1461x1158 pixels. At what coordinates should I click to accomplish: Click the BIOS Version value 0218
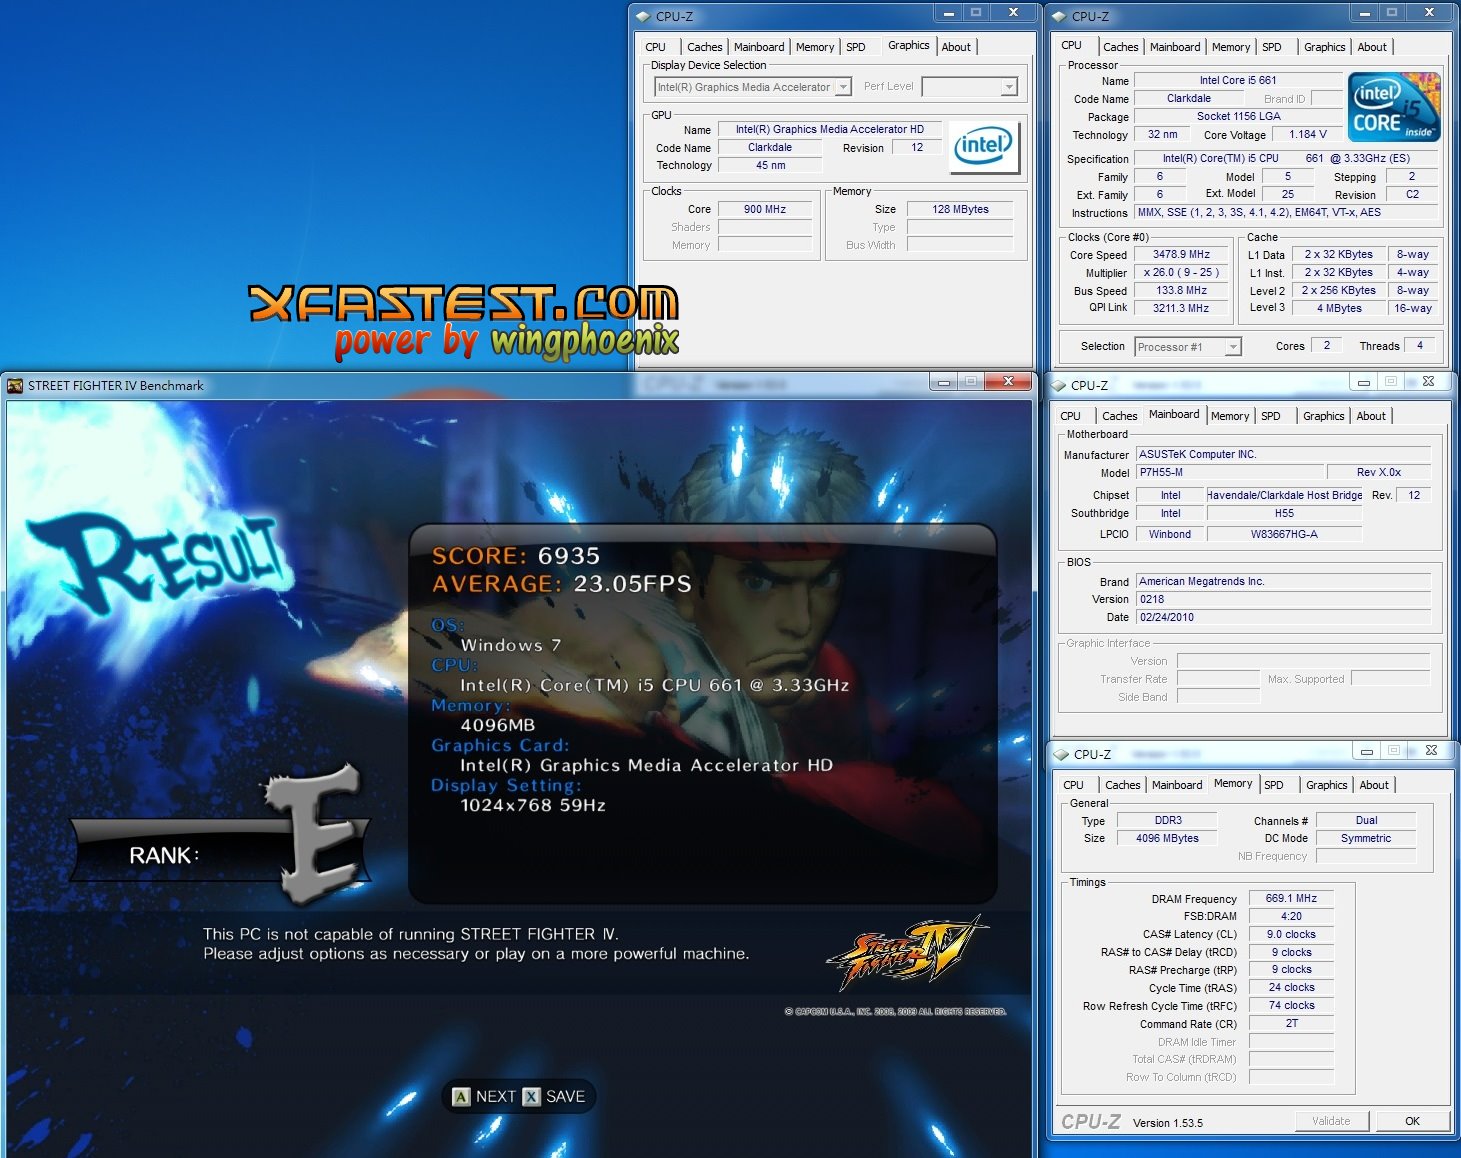tap(1284, 599)
